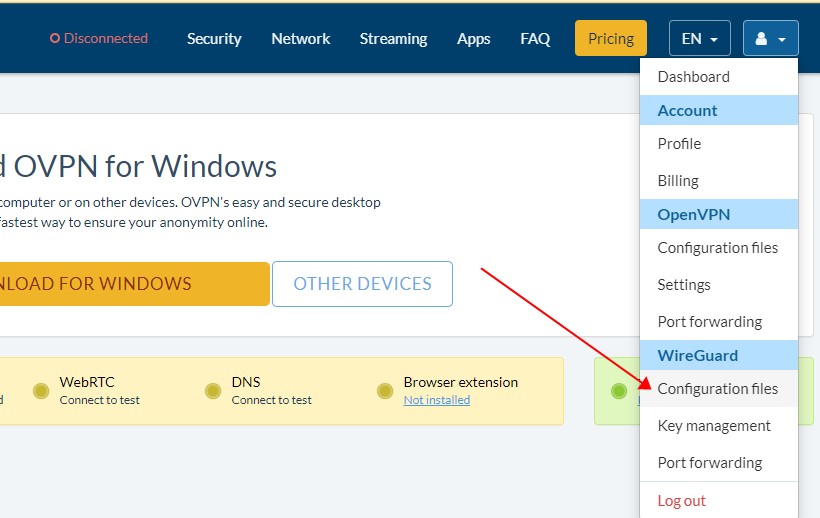Click the yellow Pricing button
This screenshot has width=820, height=518.
[x=611, y=38]
